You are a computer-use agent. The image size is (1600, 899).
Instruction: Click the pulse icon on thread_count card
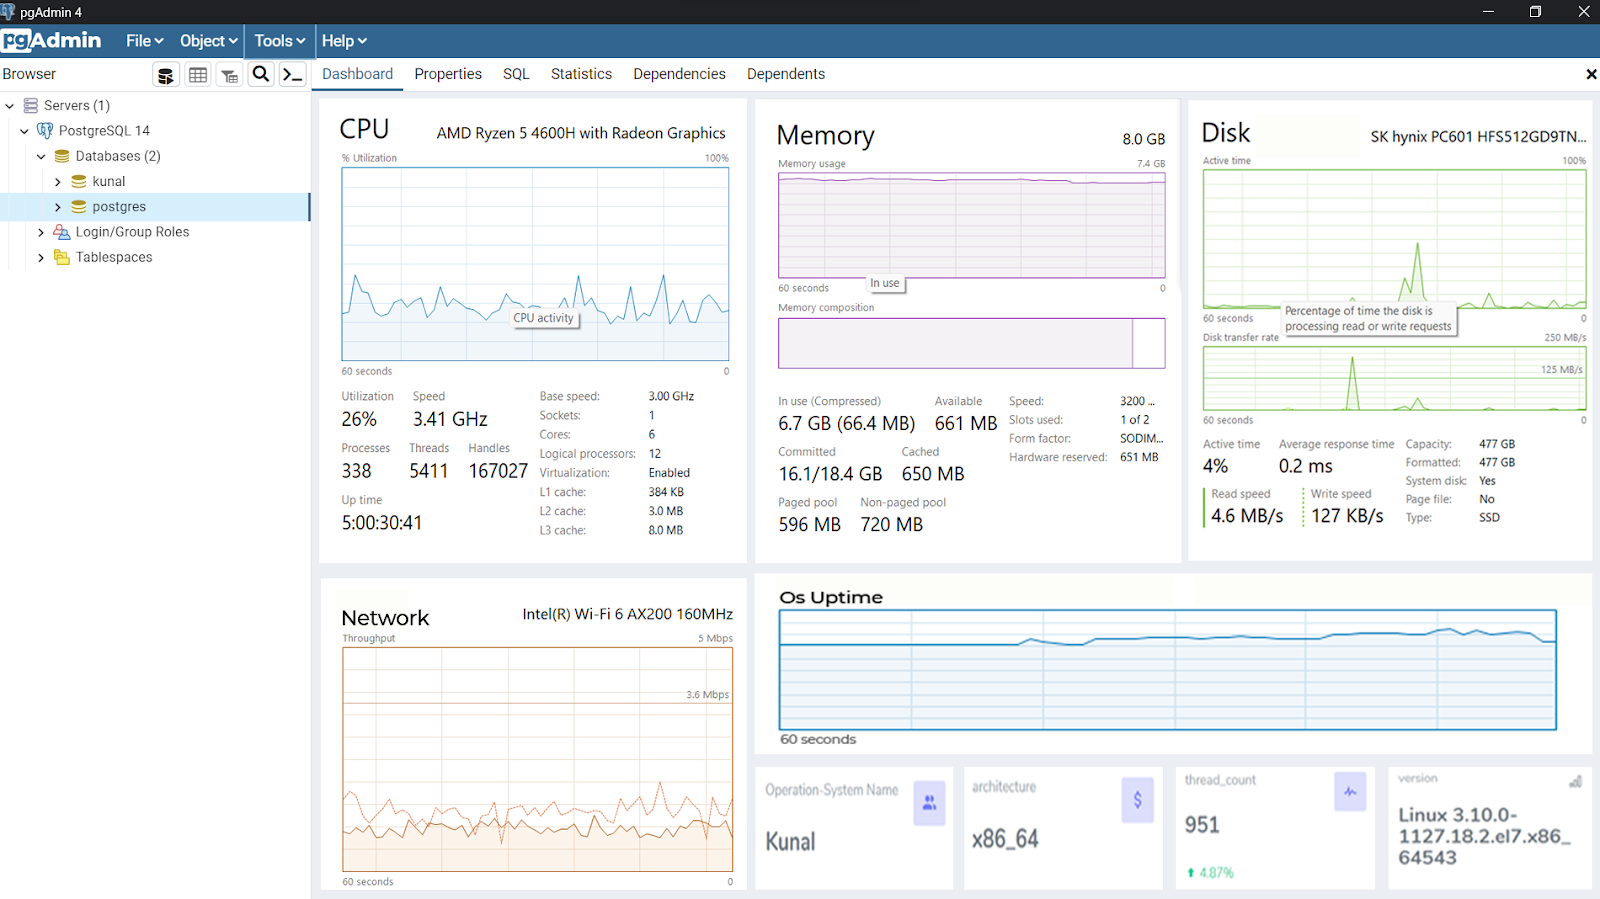pyautogui.click(x=1350, y=792)
